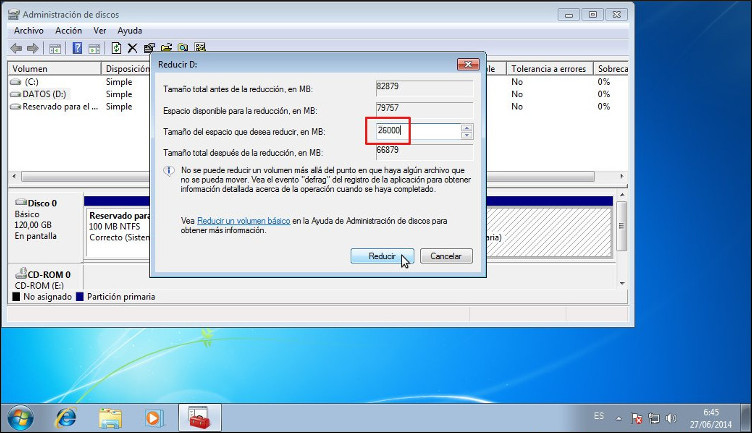Open the Archivo menu
Viewport: 752px width, 433px height.
coord(29,31)
